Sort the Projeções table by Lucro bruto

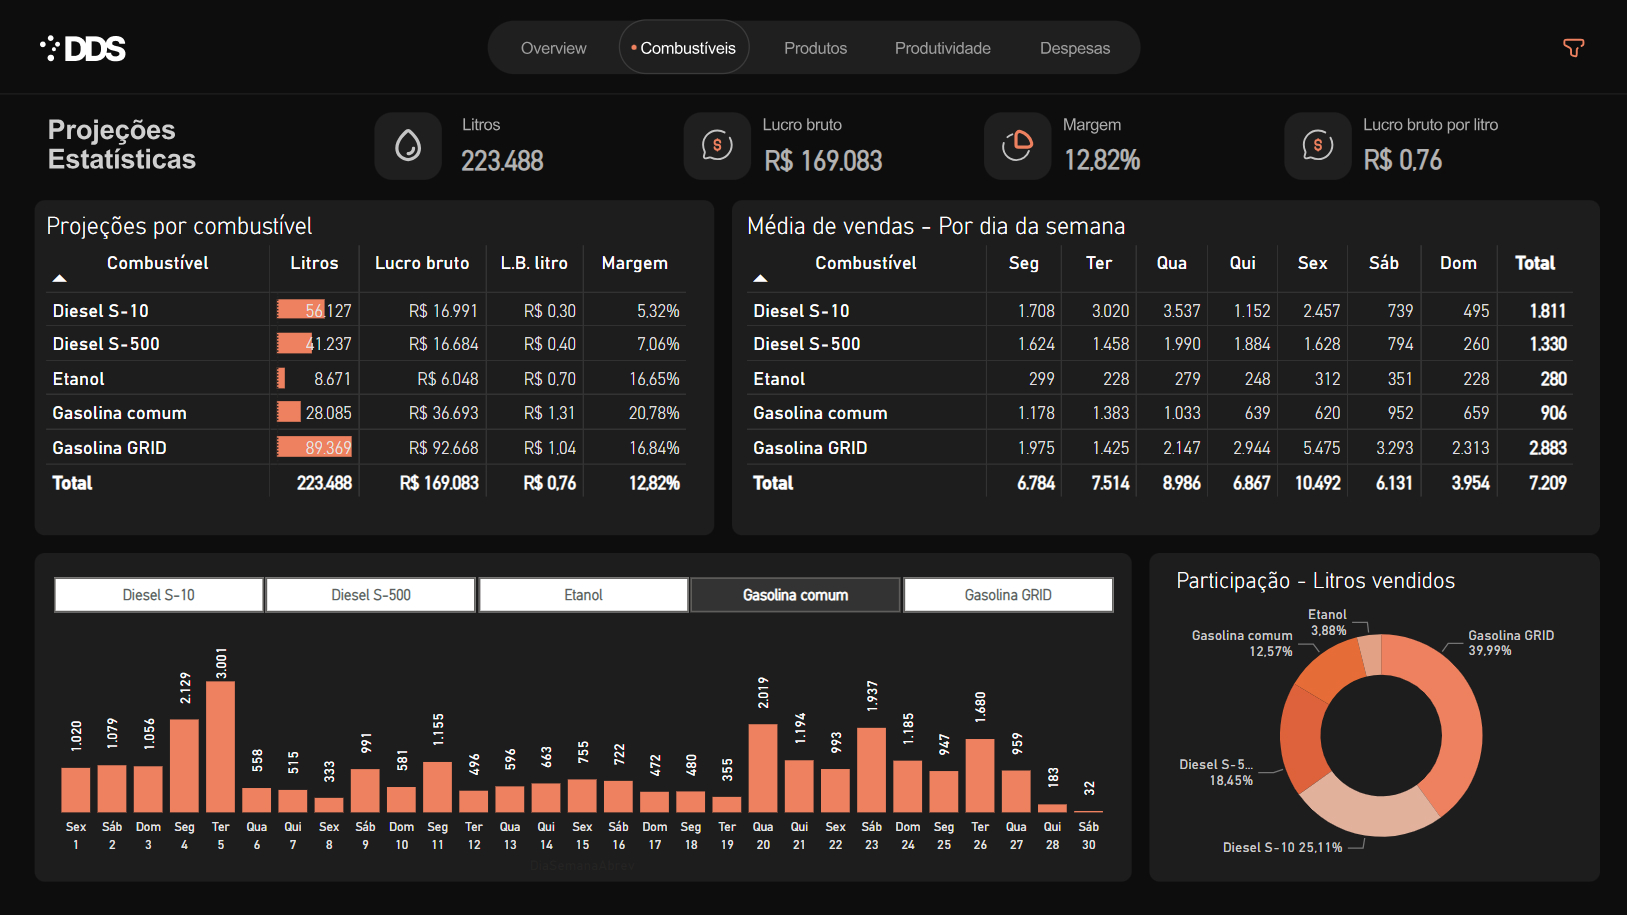click(422, 263)
